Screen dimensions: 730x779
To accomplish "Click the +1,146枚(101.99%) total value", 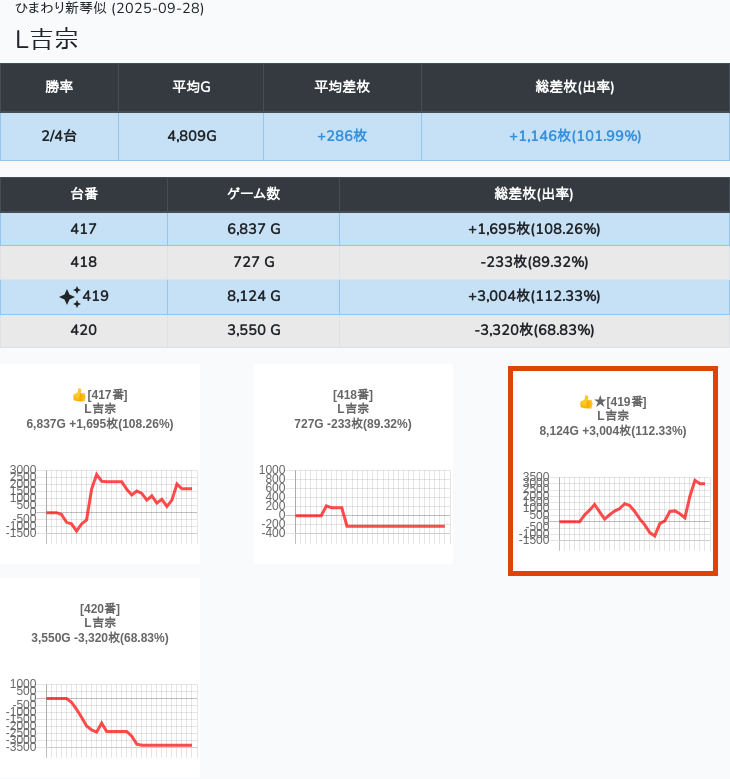I will [x=575, y=136].
